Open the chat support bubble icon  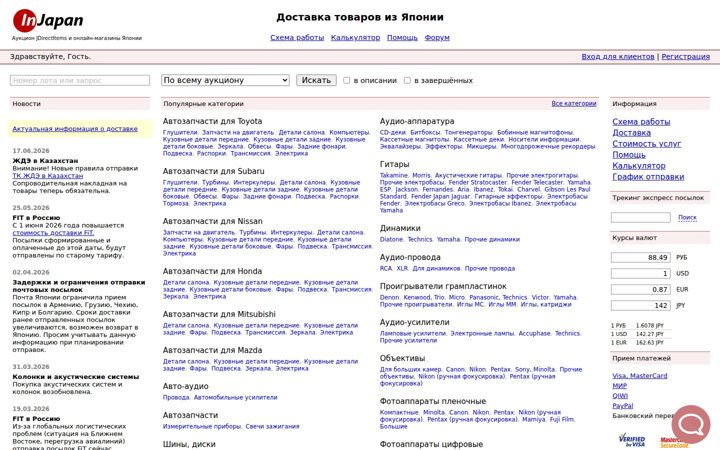pos(691,424)
